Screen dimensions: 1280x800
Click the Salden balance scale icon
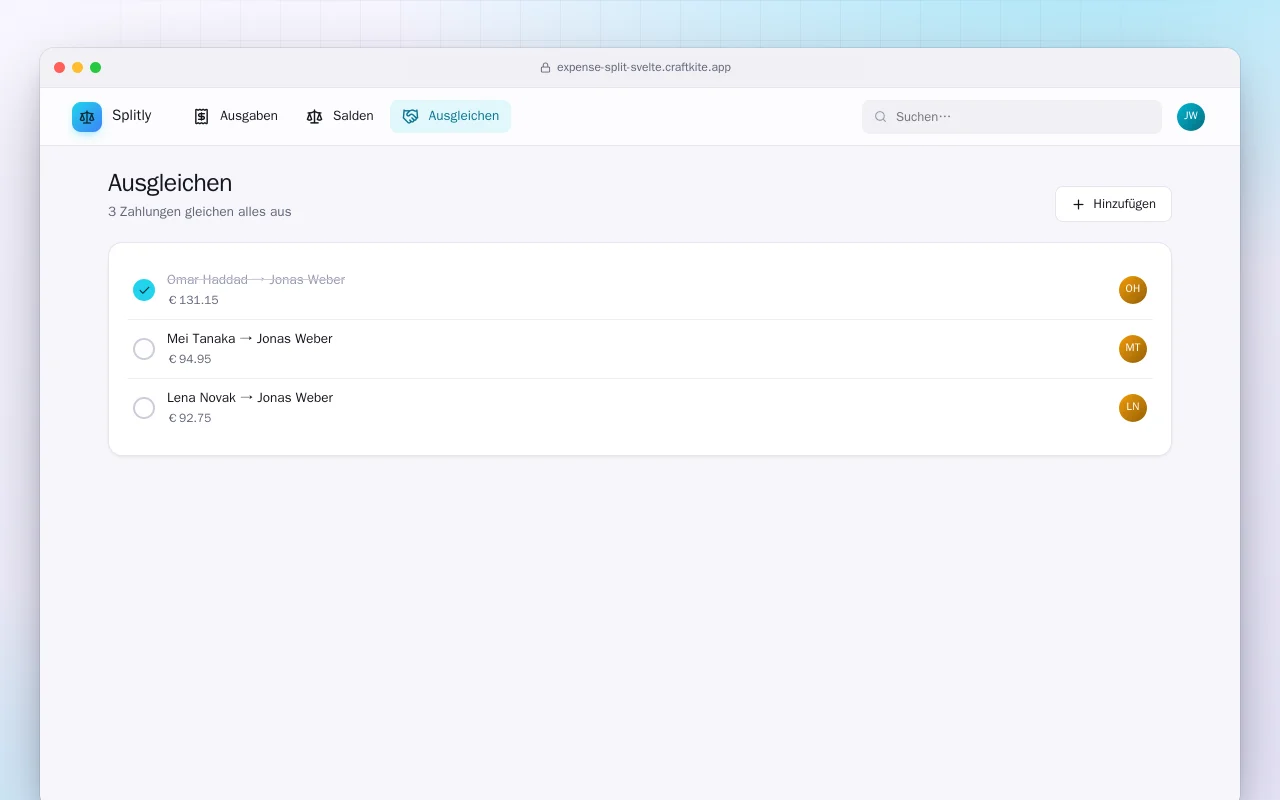tap(315, 116)
